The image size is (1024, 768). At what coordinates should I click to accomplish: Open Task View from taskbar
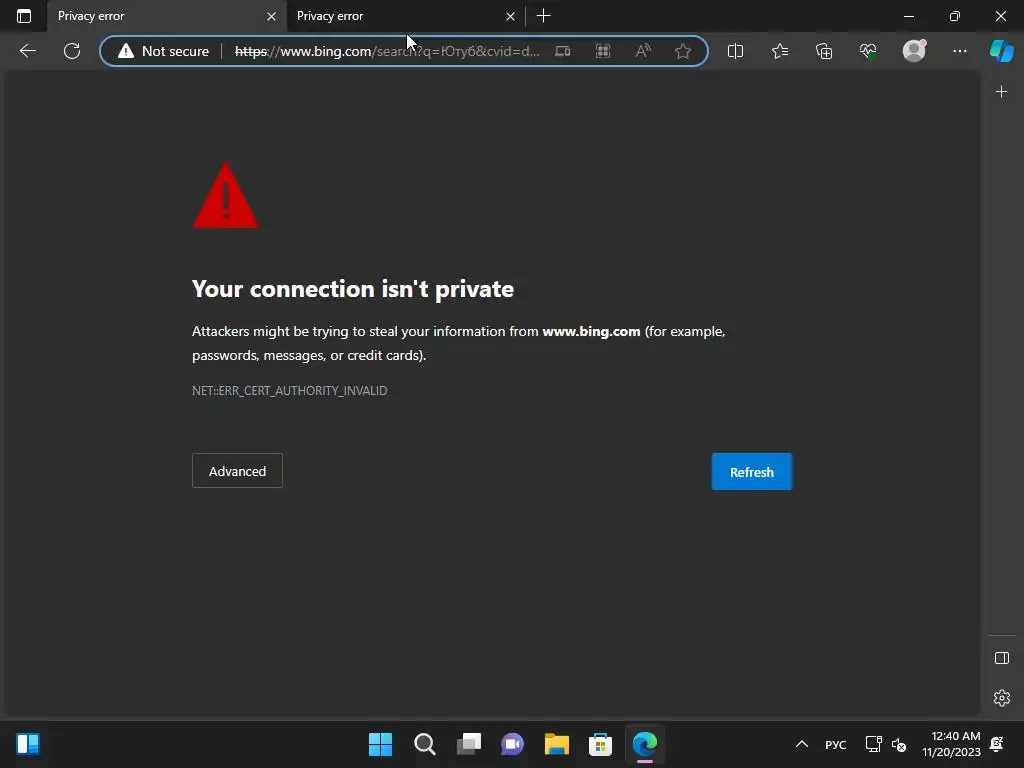(x=468, y=744)
